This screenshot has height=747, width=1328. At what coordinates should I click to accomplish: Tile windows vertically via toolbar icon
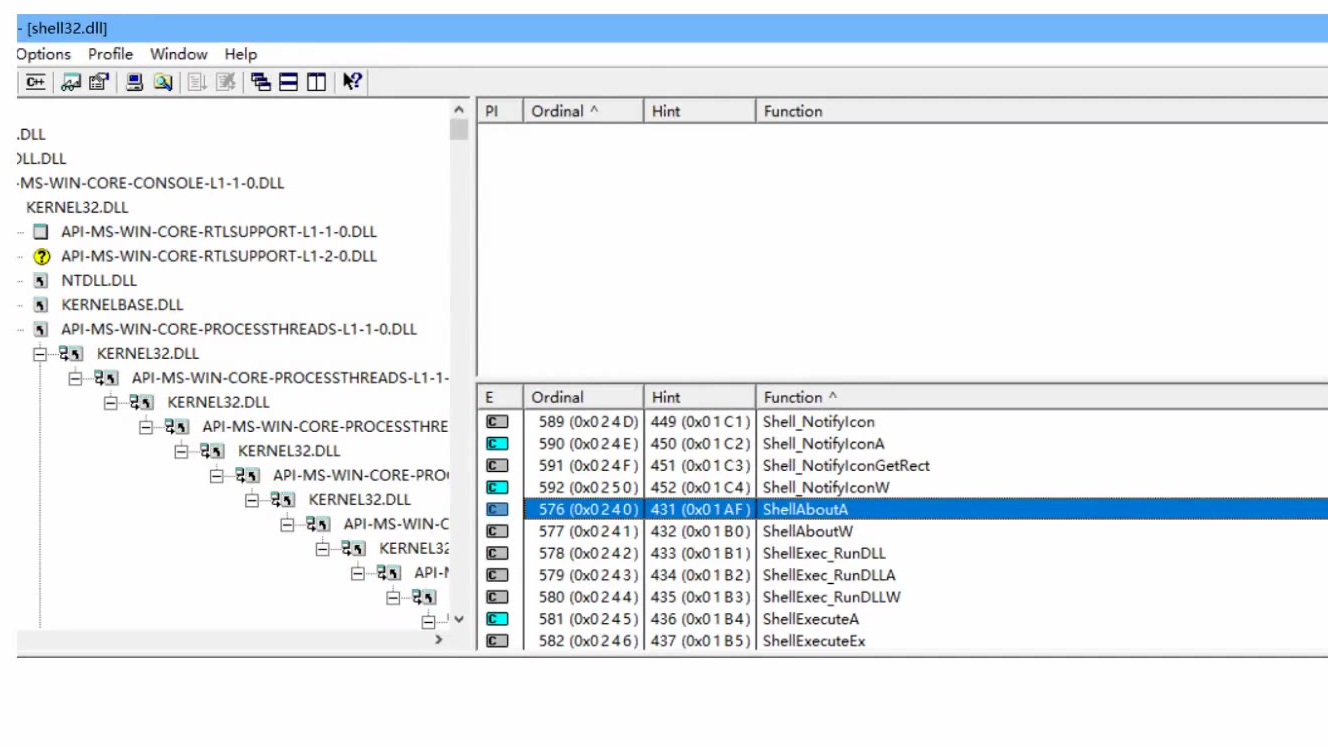click(x=315, y=83)
